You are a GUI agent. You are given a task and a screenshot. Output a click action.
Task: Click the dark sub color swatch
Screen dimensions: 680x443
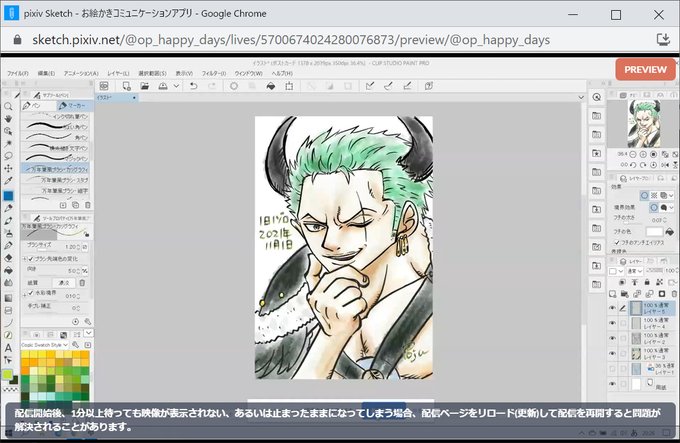point(14,380)
